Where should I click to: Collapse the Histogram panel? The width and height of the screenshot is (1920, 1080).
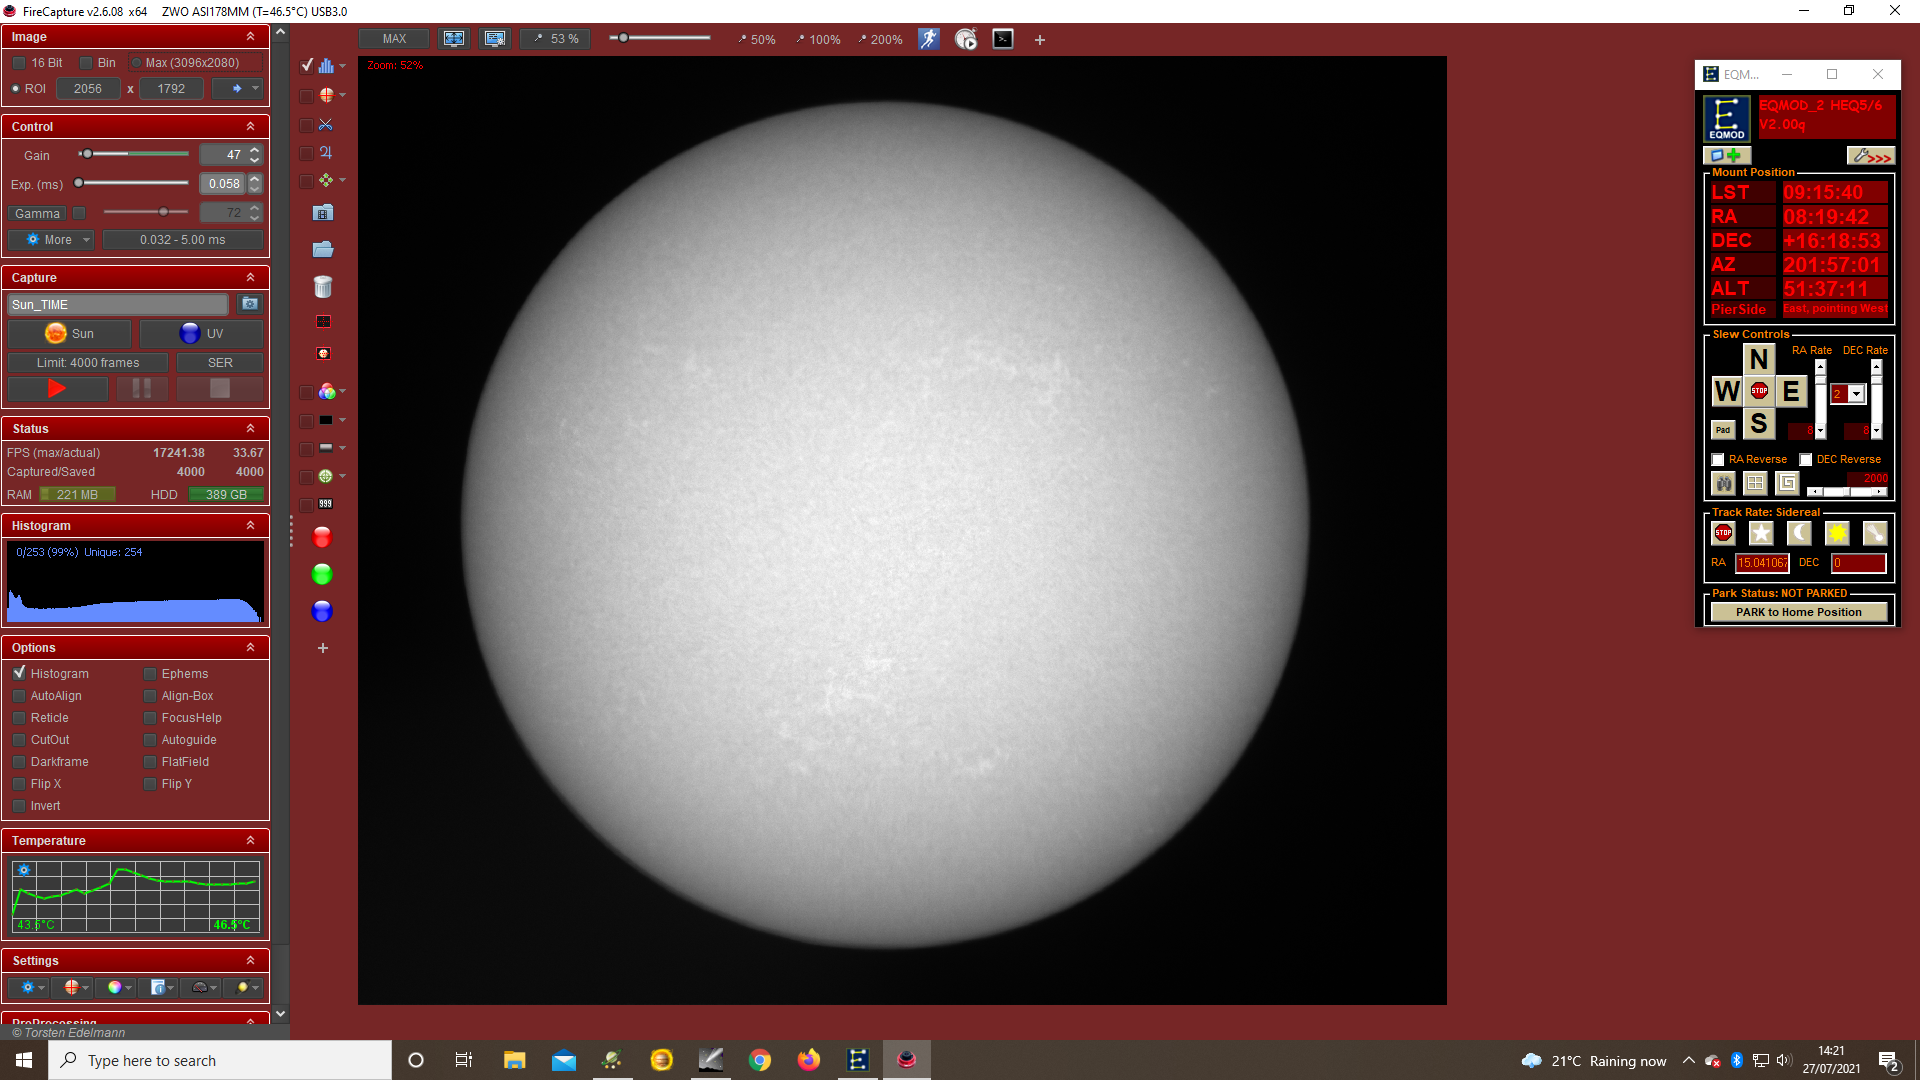tap(250, 526)
